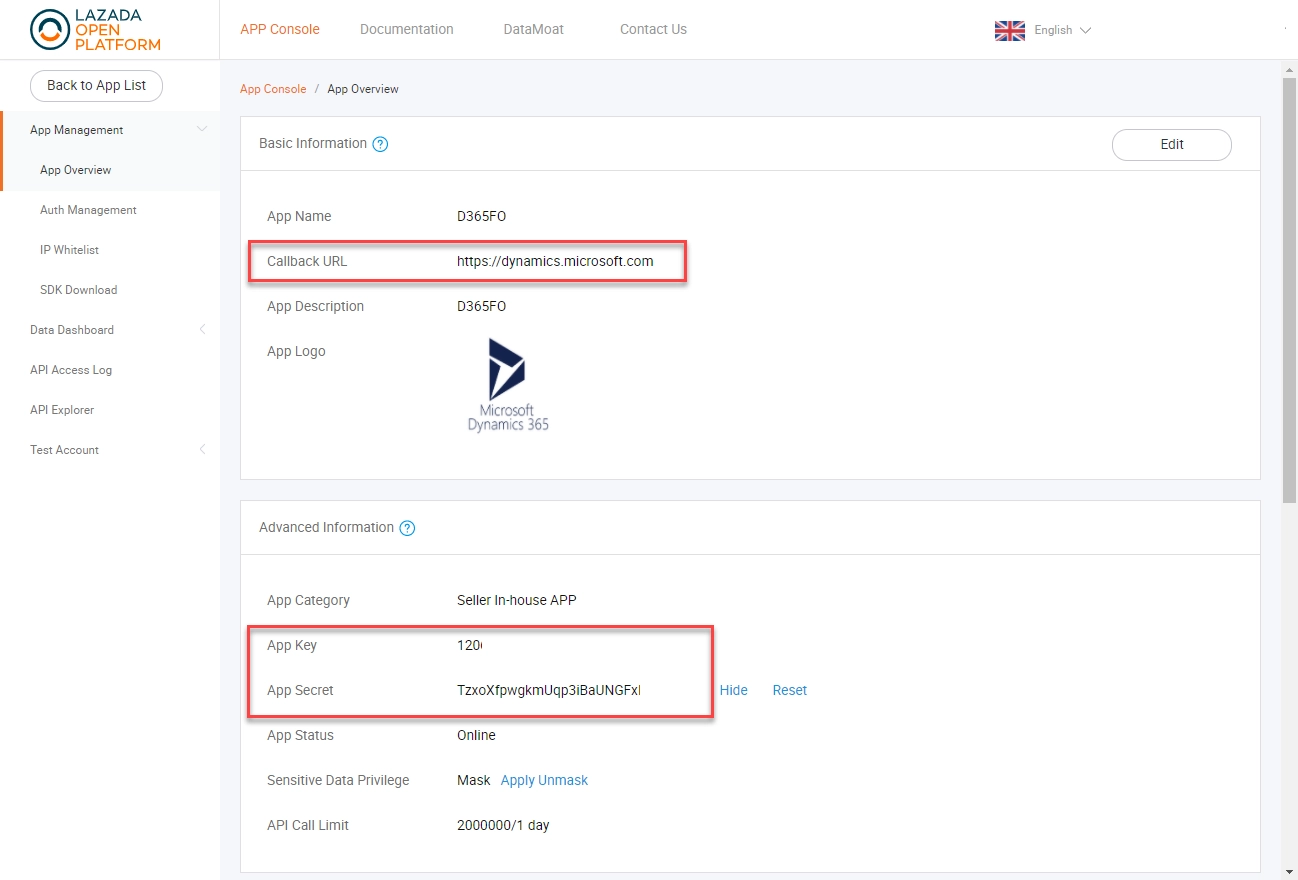Image resolution: width=1298 pixels, height=880 pixels.
Task: Click the Test Account sidebar item
Action: coord(65,450)
